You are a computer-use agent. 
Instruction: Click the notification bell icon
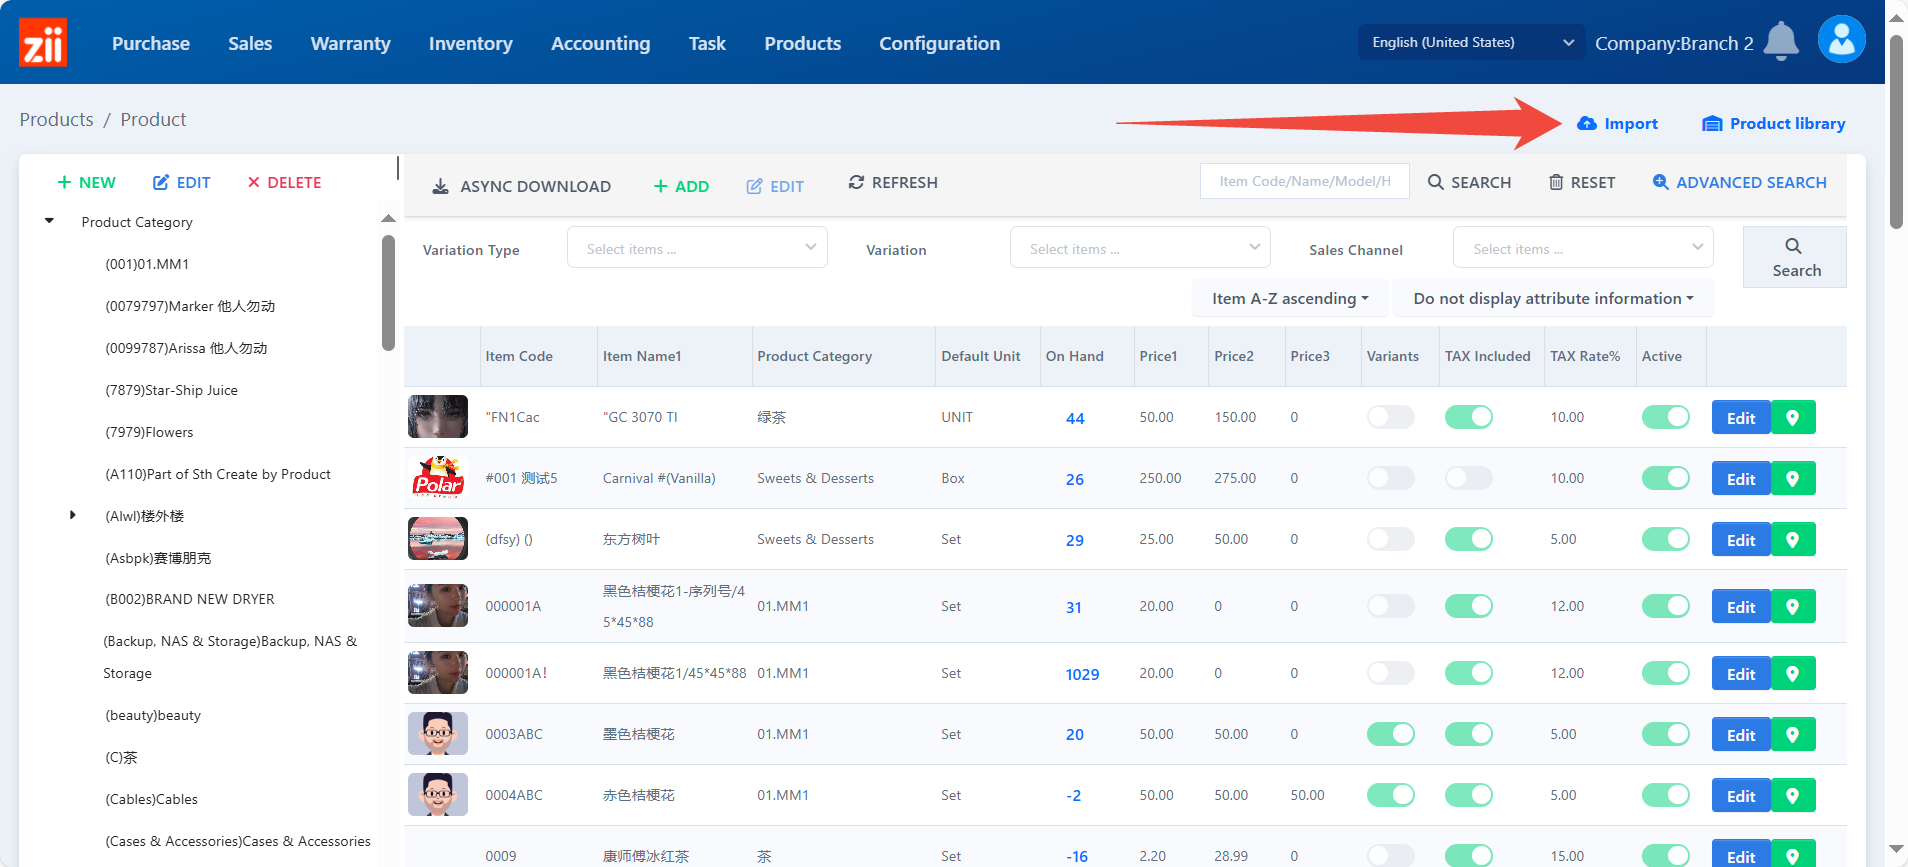pos(1780,42)
